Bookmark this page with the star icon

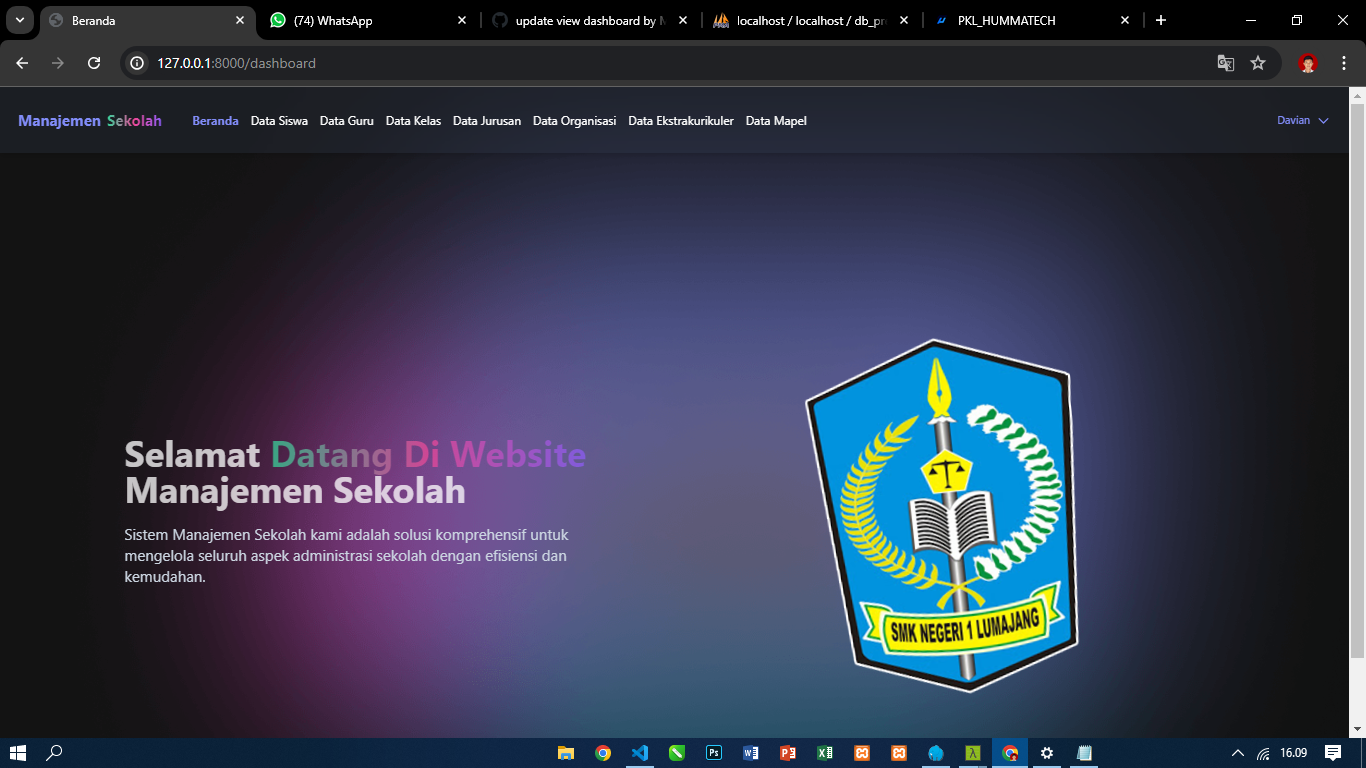click(1258, 63)
